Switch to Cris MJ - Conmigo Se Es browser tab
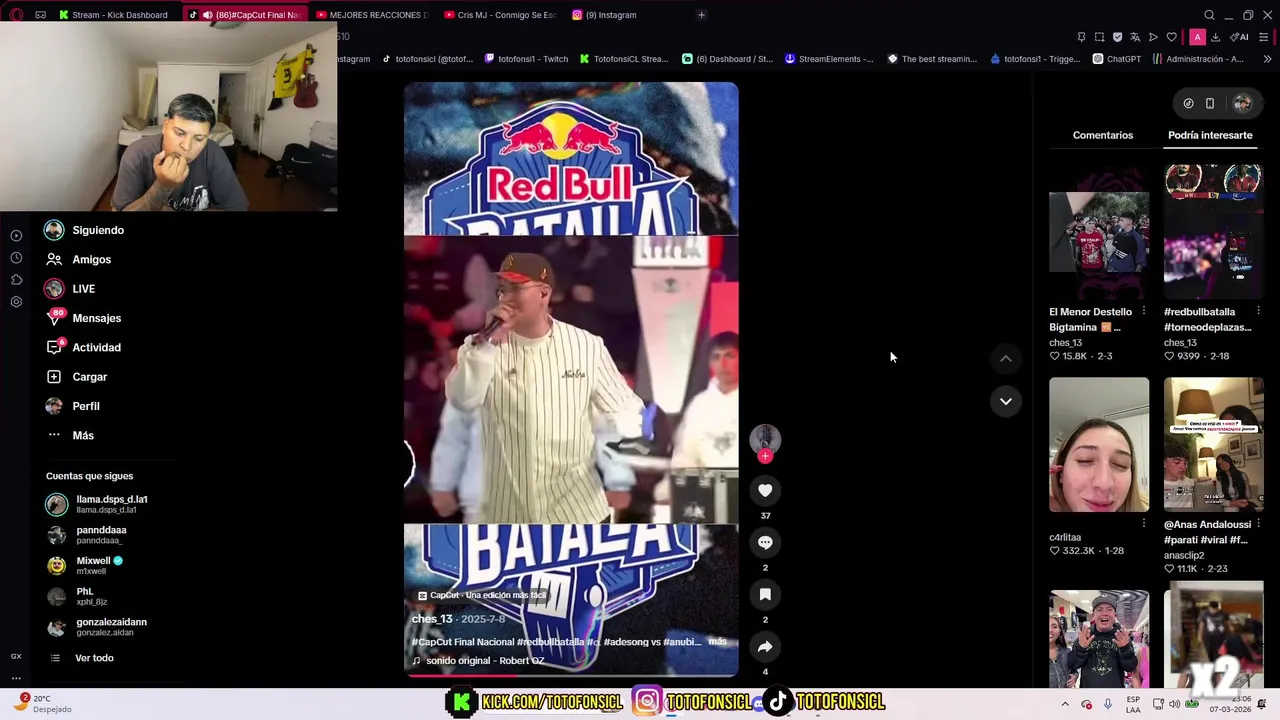Screen dimensions: 1280x720 pyautogui.click(x=499, y=15)
